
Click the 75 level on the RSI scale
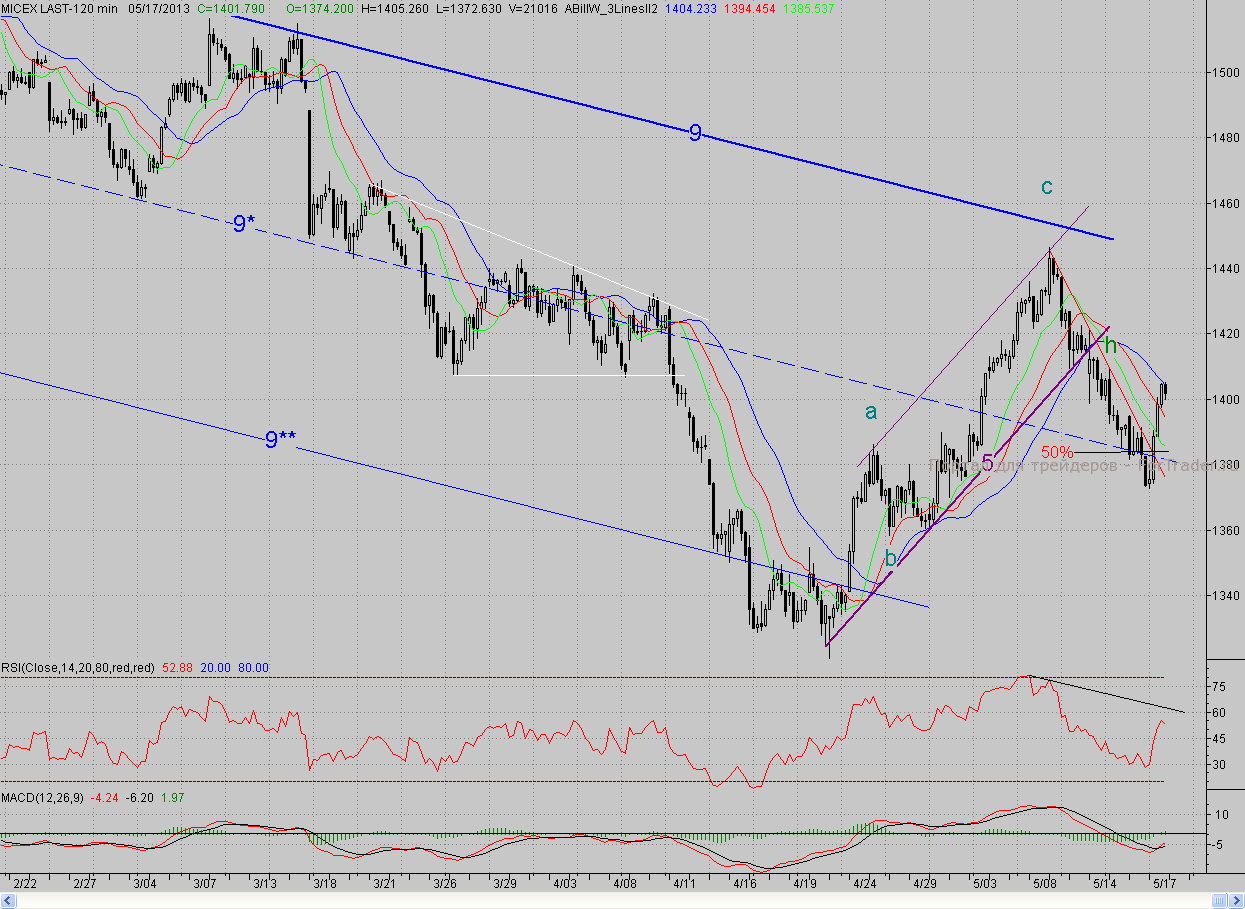[1219, 687]
